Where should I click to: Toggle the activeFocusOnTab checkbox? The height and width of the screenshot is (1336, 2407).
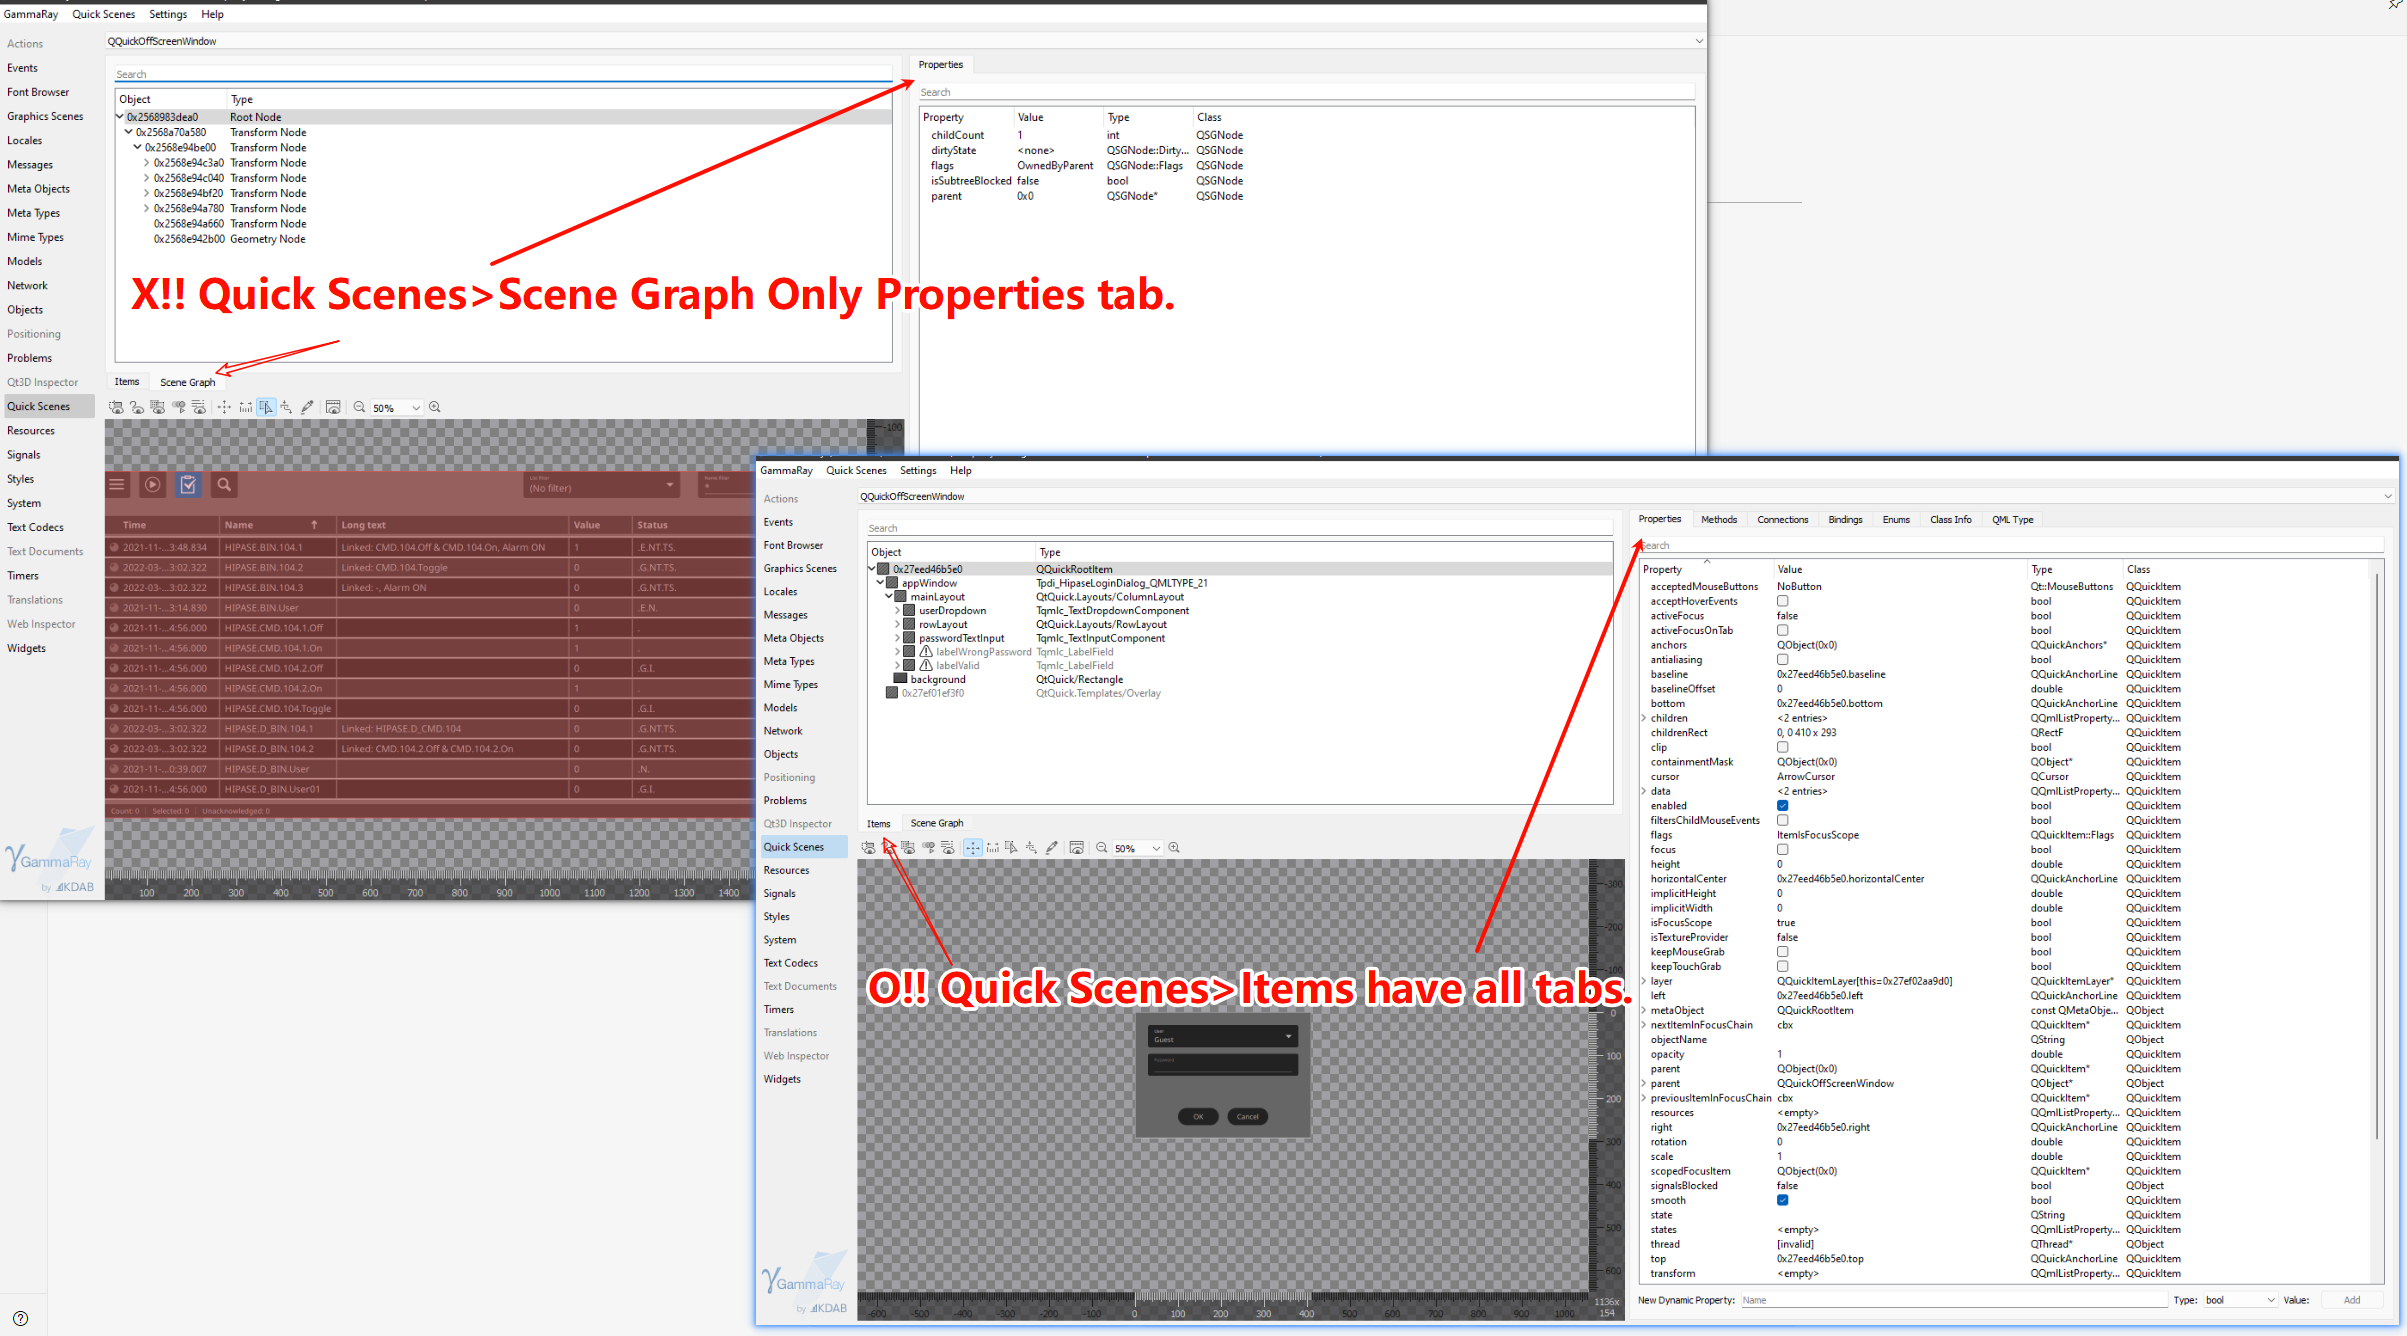[1782, 631]
